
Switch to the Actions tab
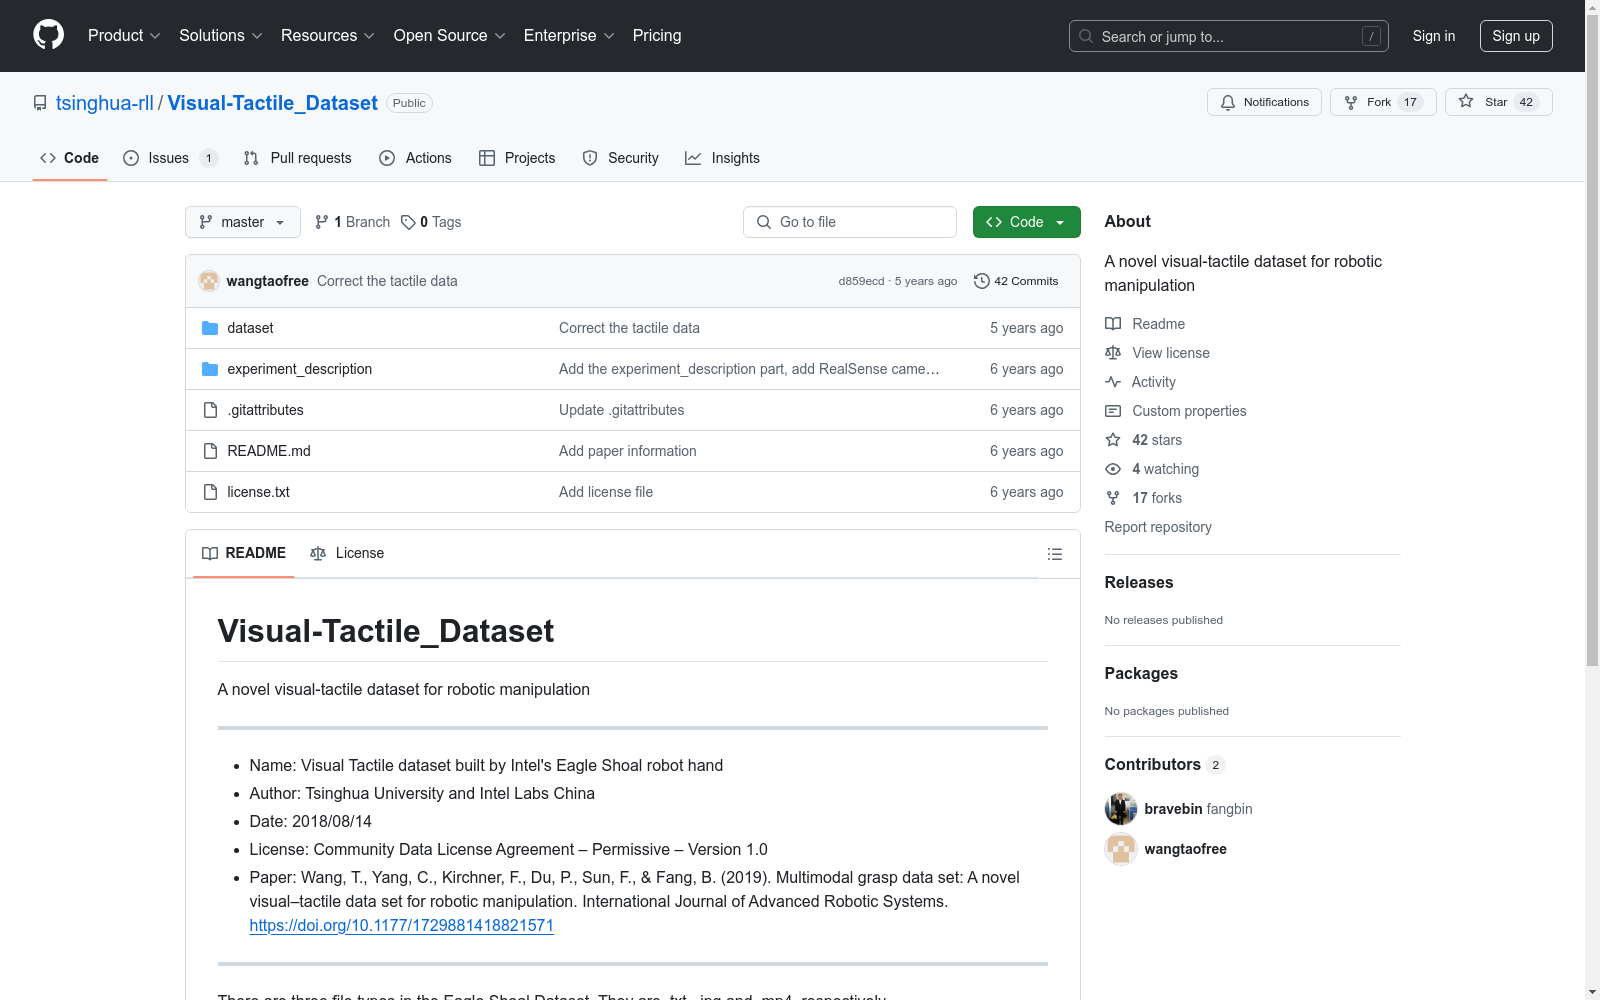(x=416, y=158)
